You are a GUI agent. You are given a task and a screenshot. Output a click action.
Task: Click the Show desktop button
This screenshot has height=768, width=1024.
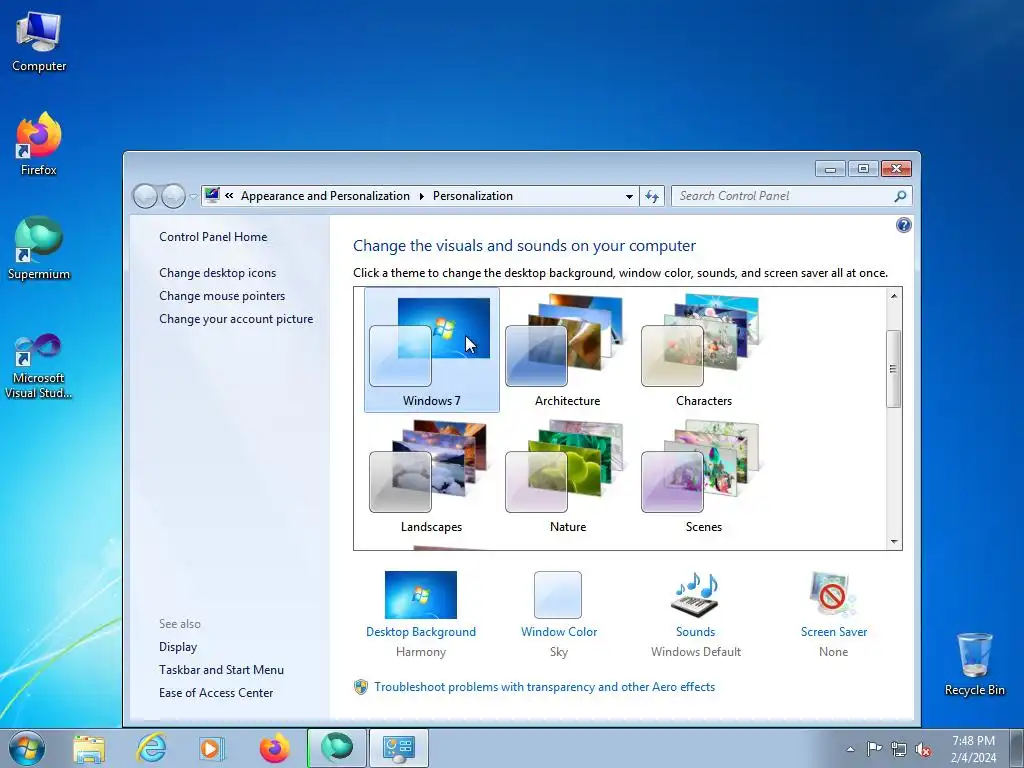coord(1018,748)
